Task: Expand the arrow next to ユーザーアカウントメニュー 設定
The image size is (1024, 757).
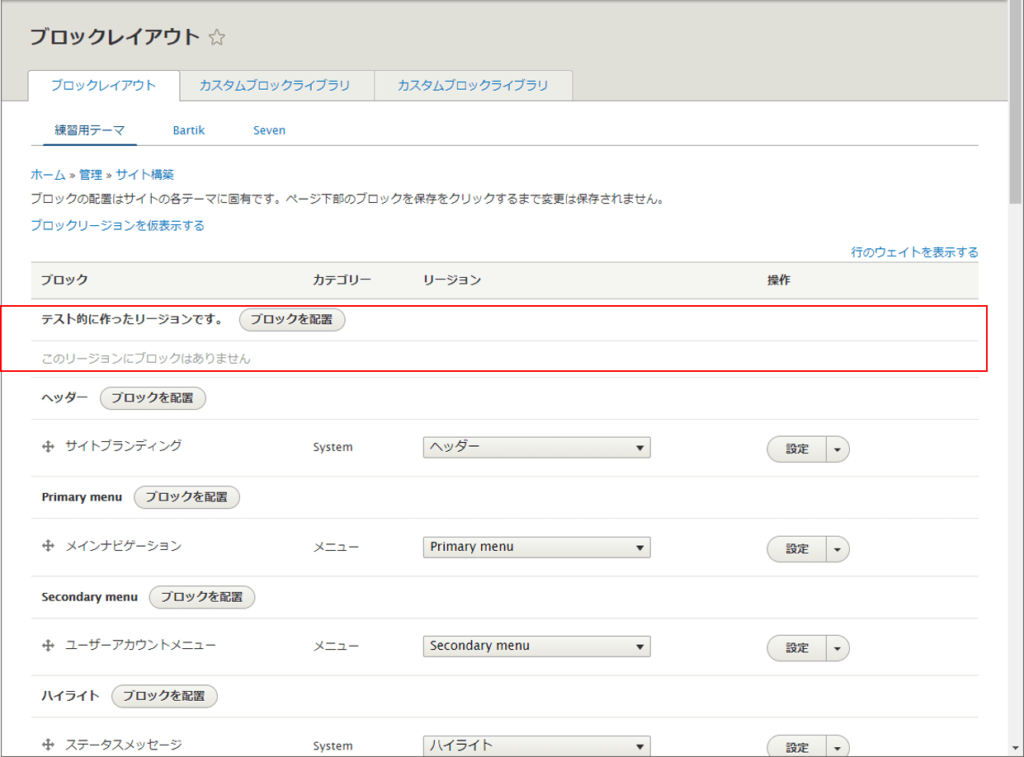Action: click(x=837, y=648)
